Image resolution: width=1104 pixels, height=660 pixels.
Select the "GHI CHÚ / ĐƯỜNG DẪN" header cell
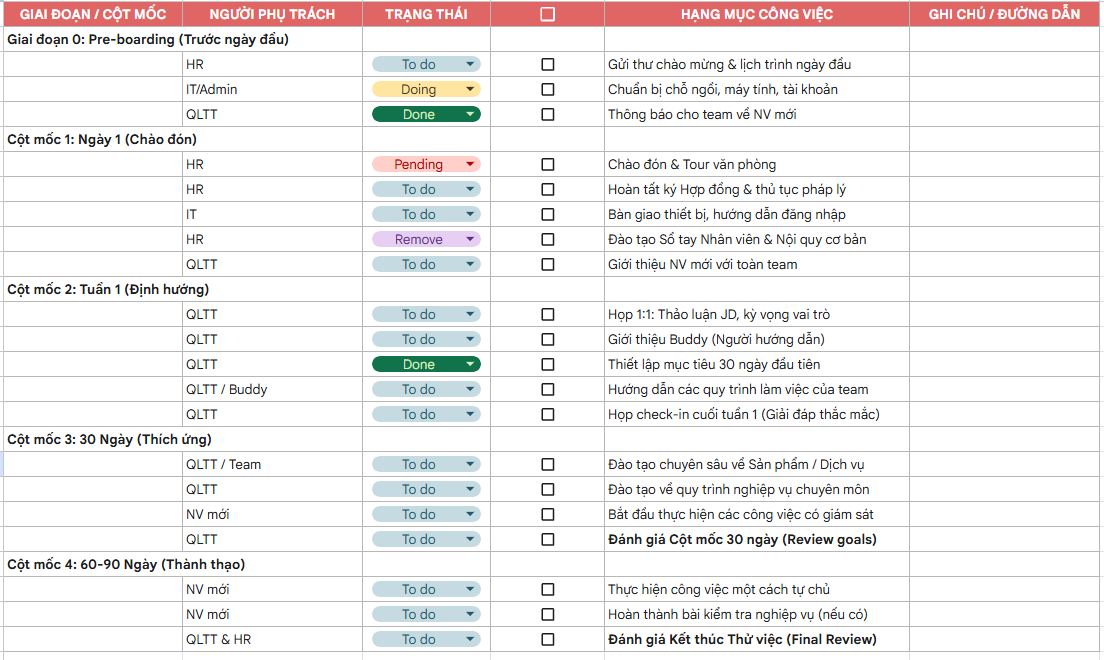pyautogui.click(x=1006, y=14)
